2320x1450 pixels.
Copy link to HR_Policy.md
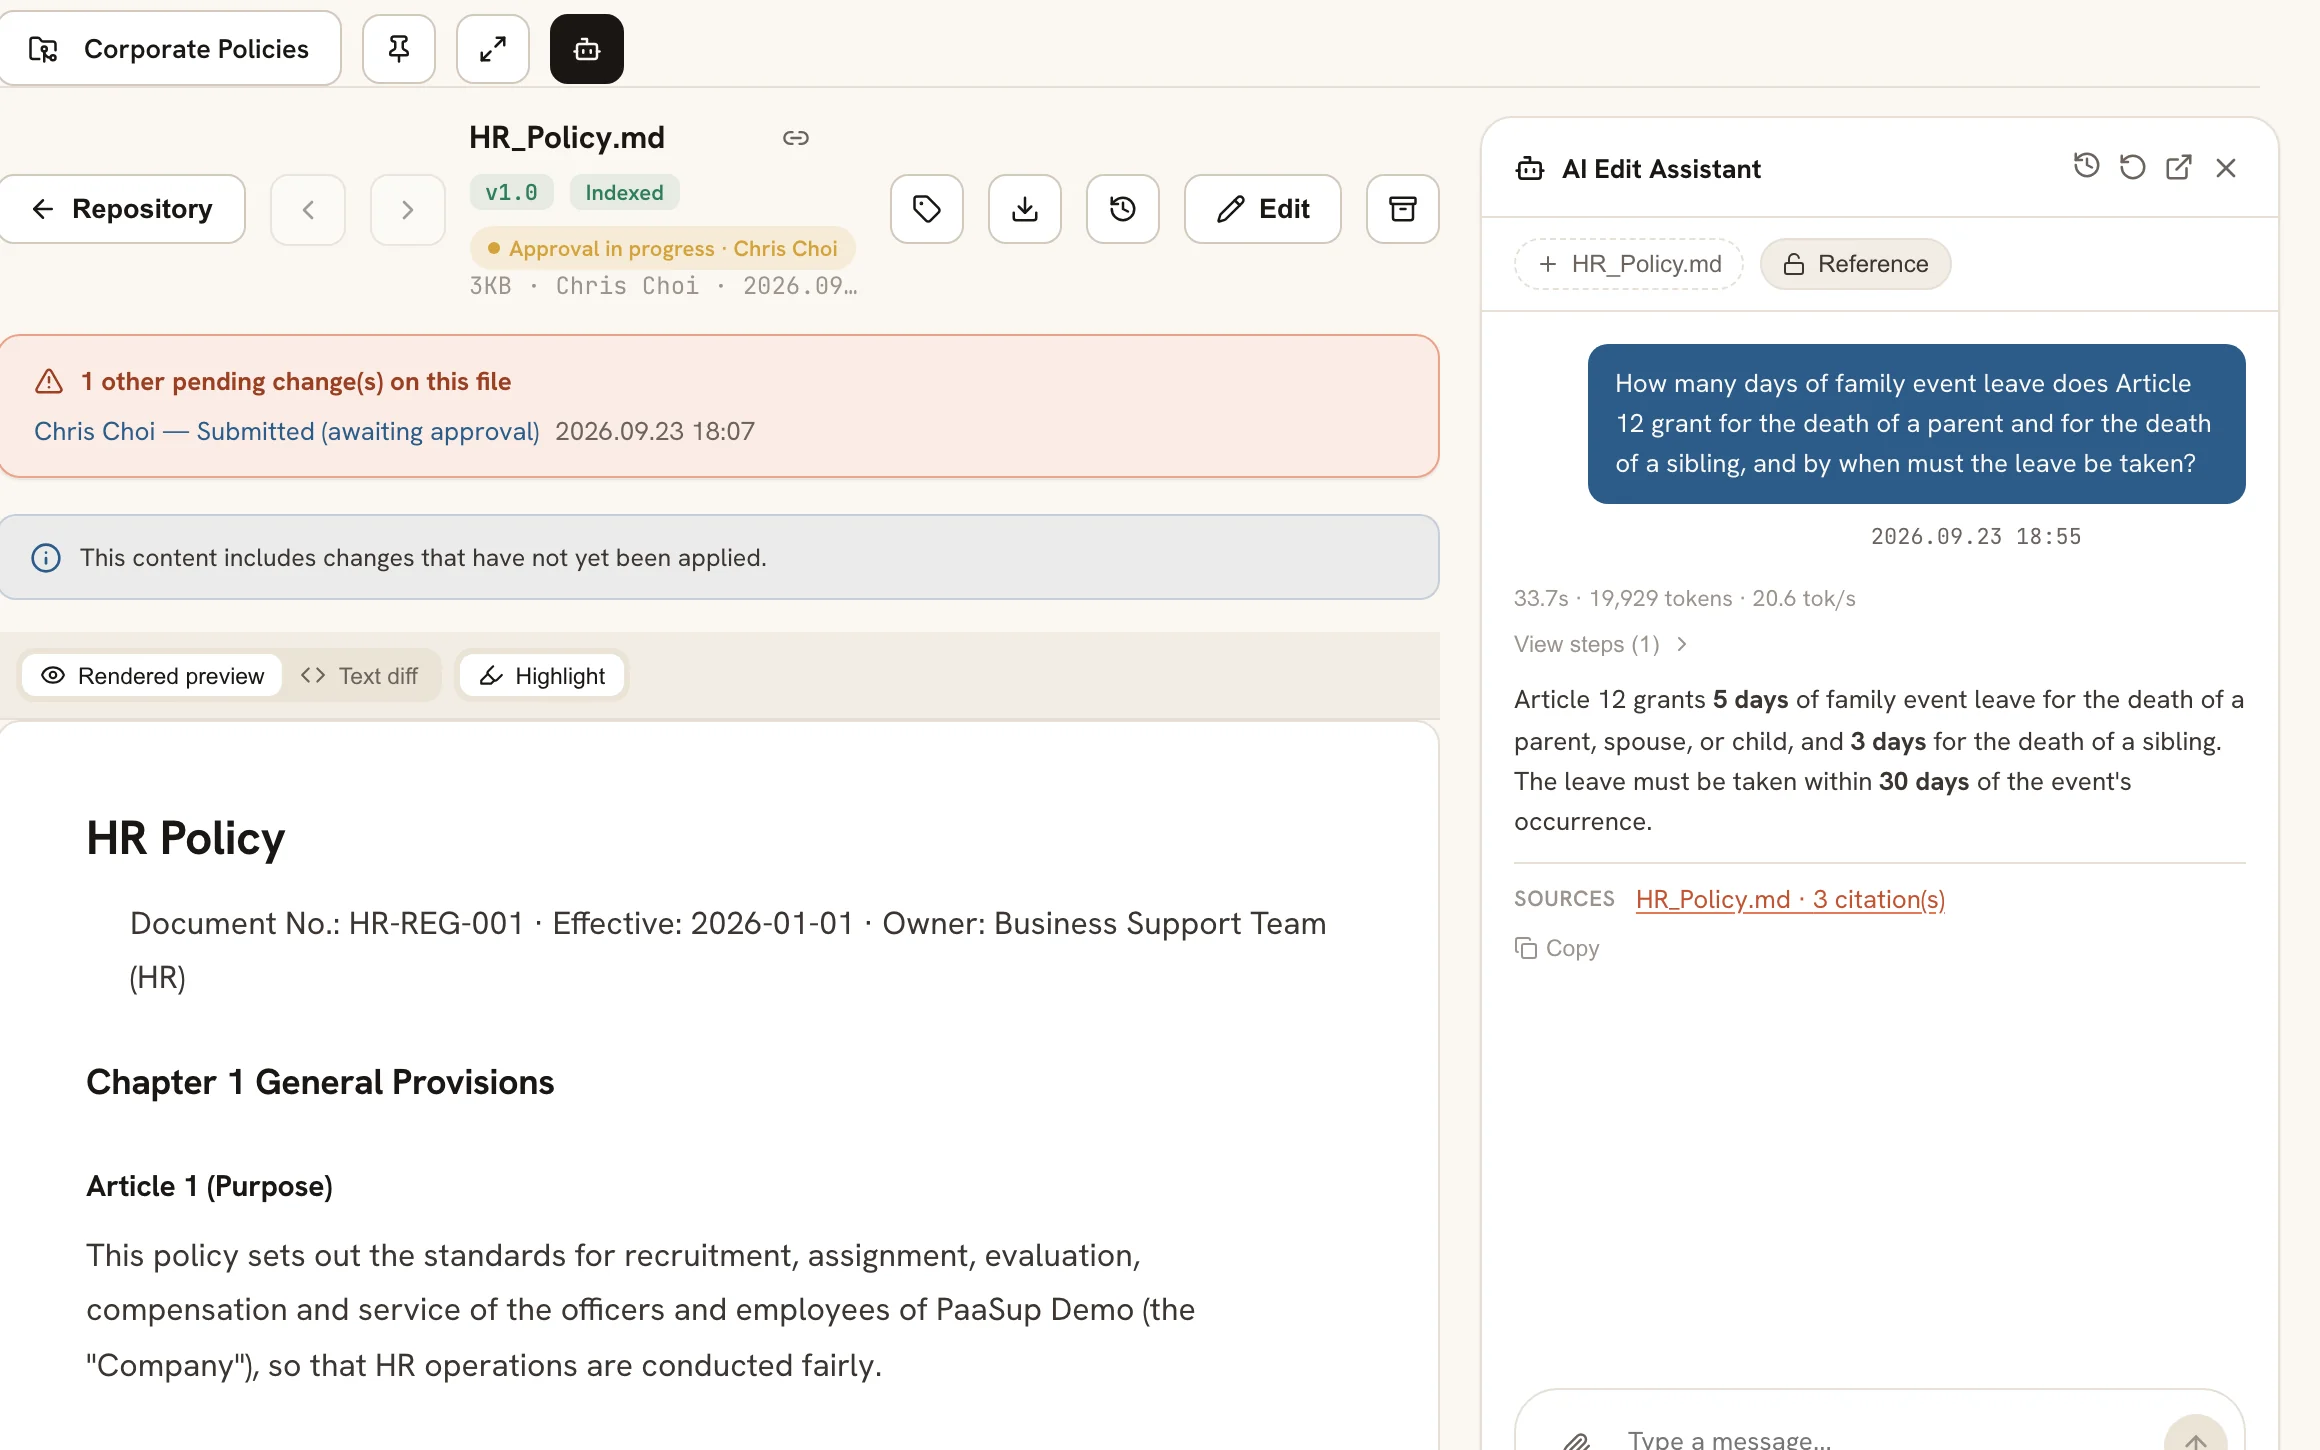pos(796,138)
